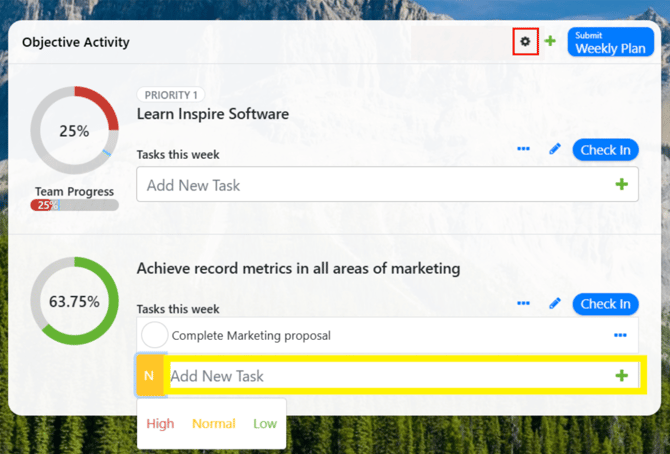Image resolution: width=670 pixels, height=454 pixels.
Task: Check In on Learn Inspire Software
Action: point(605,150)
